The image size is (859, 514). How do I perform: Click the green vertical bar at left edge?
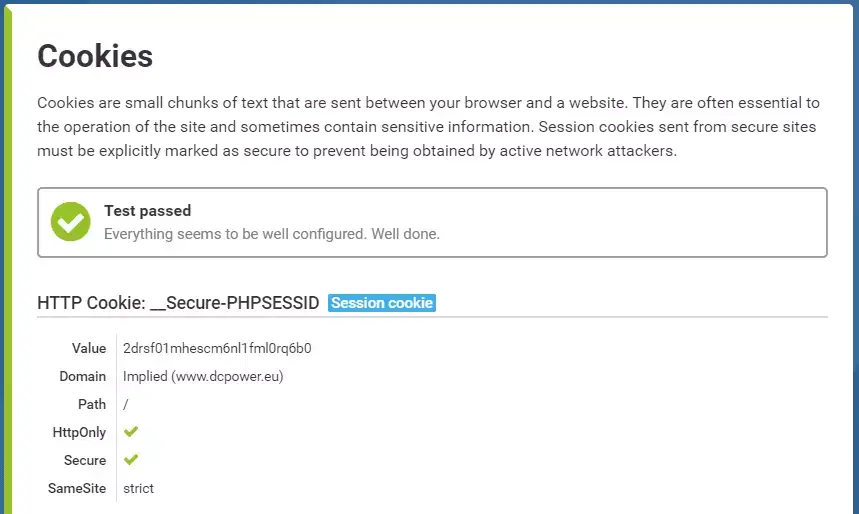click(8, 260)
